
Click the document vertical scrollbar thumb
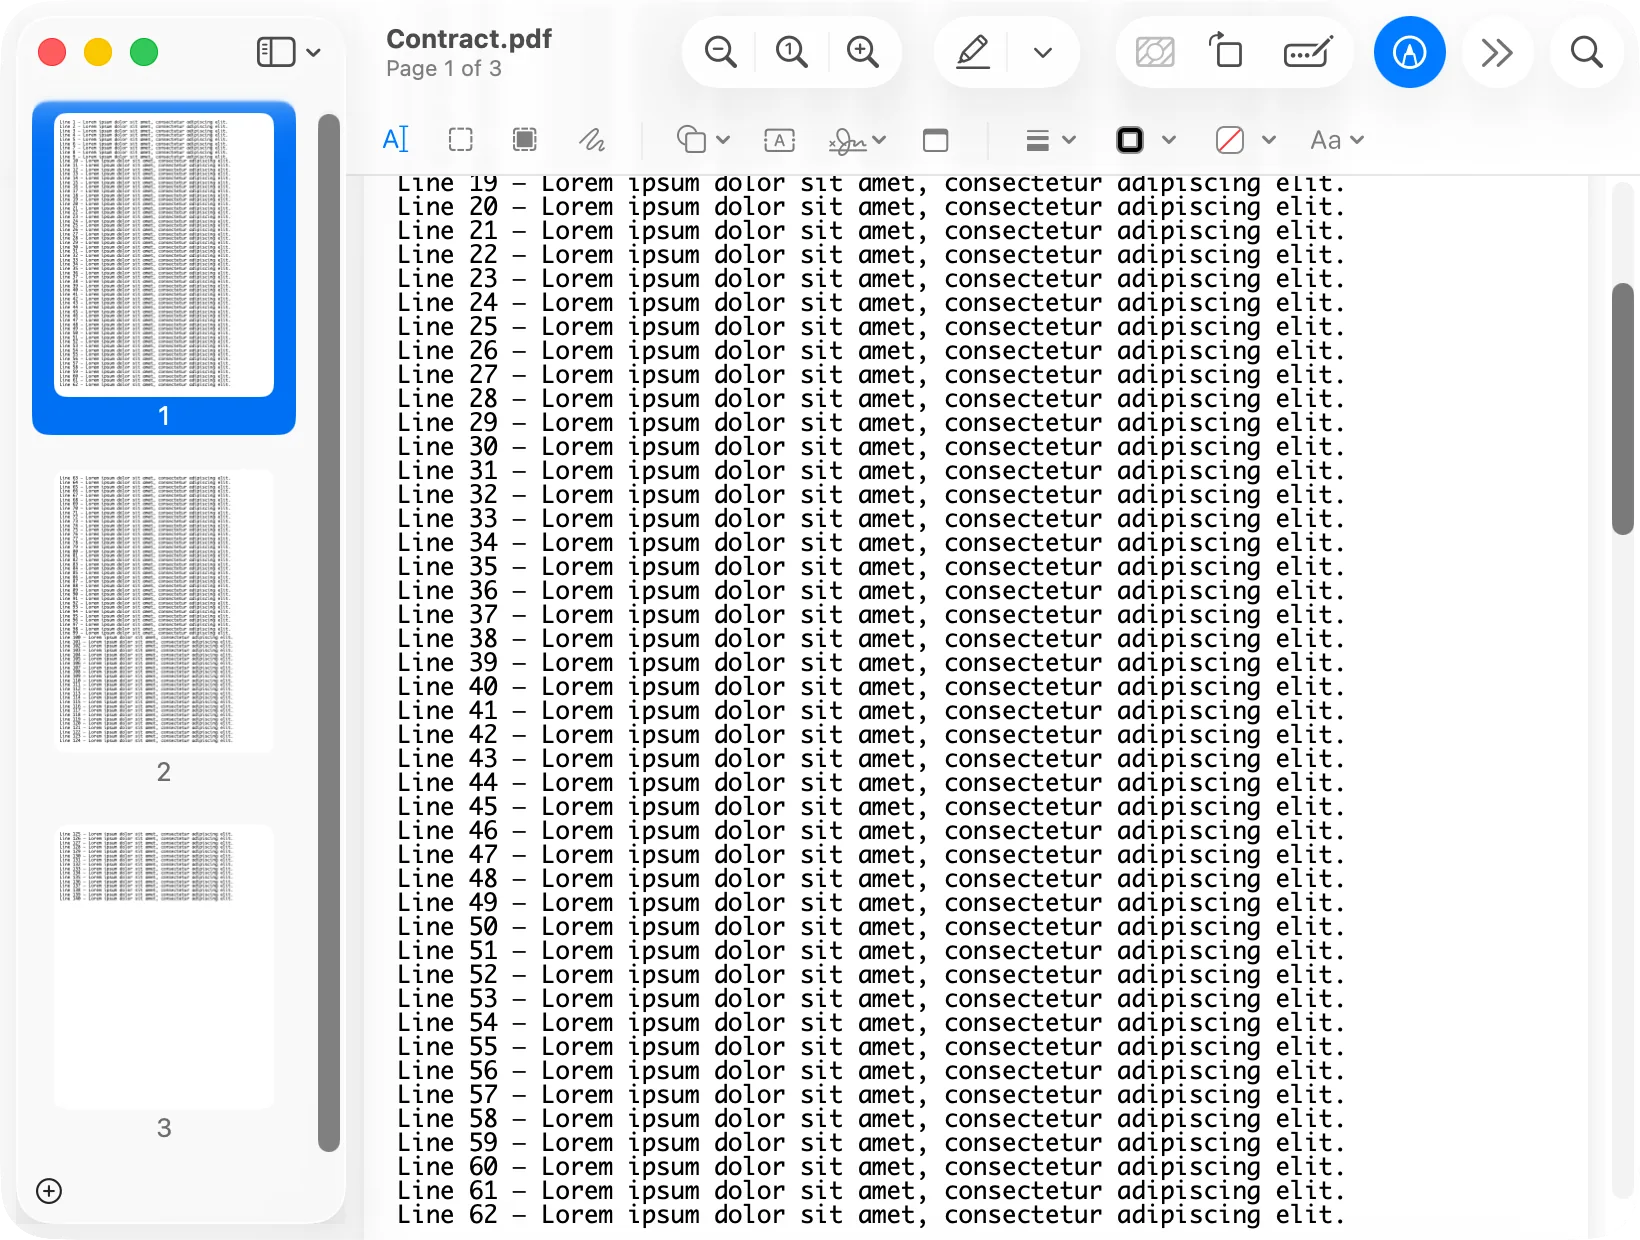coord(1623,409)
